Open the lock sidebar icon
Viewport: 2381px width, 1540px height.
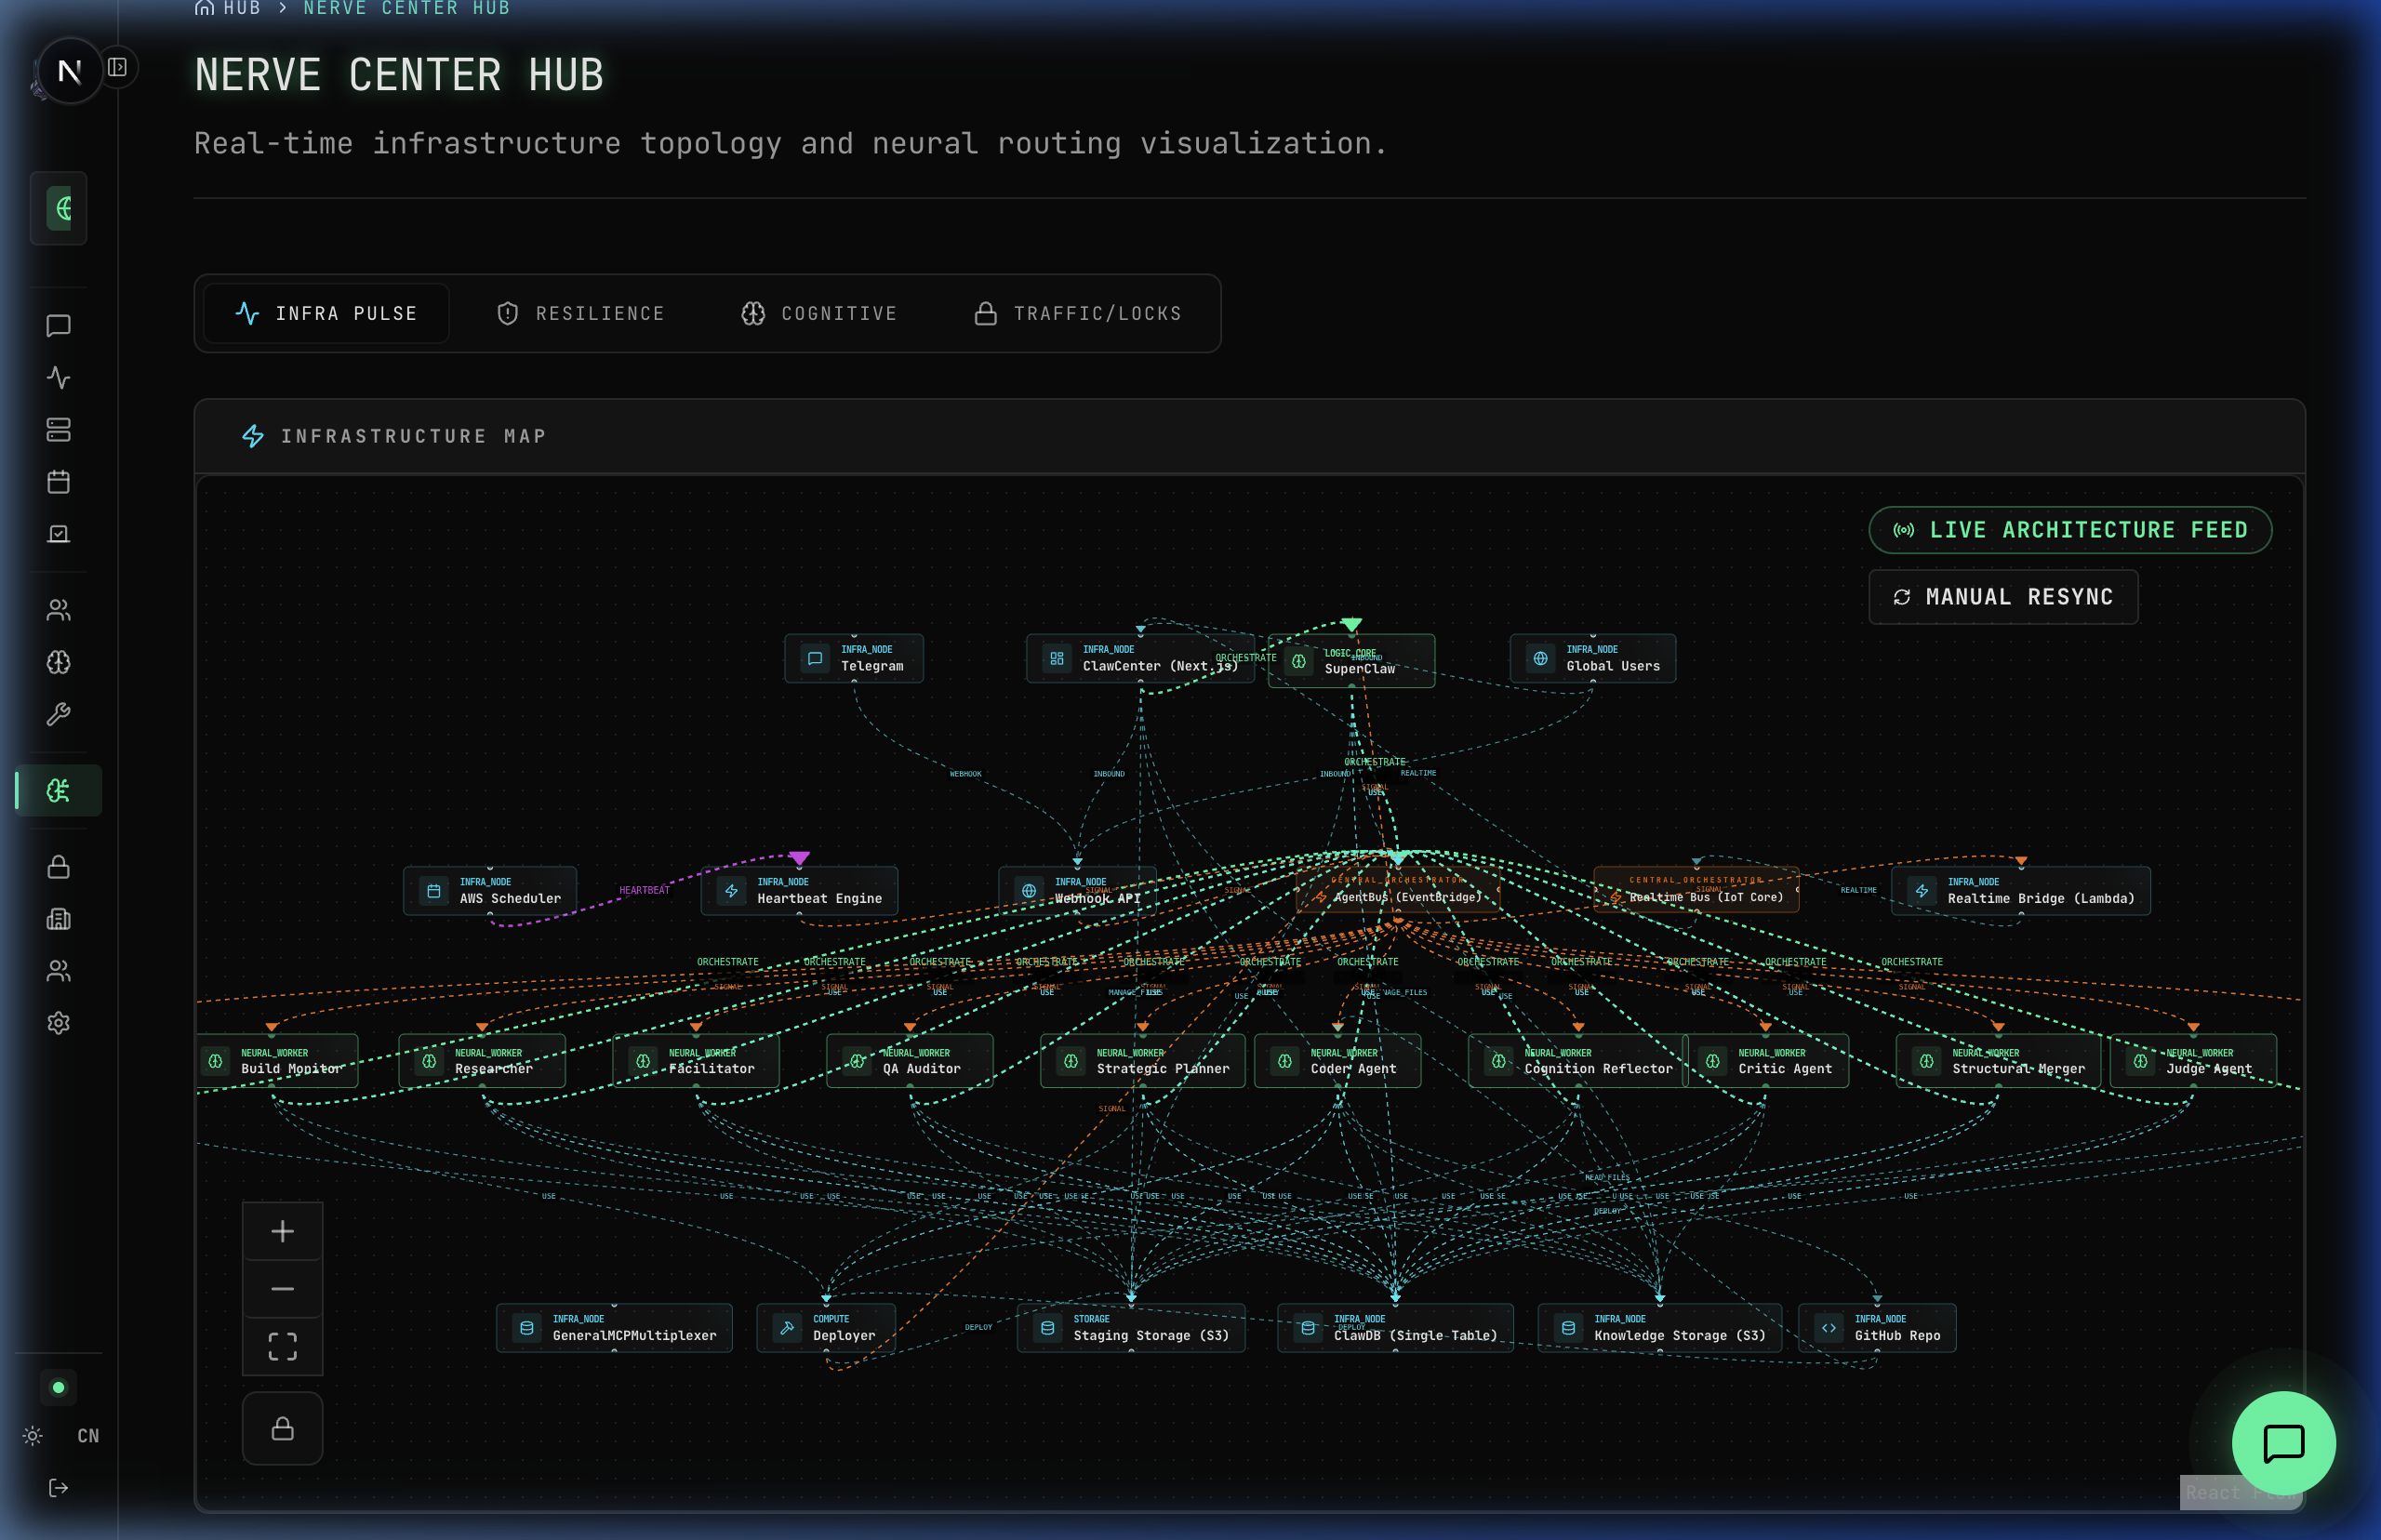point(58,867)
